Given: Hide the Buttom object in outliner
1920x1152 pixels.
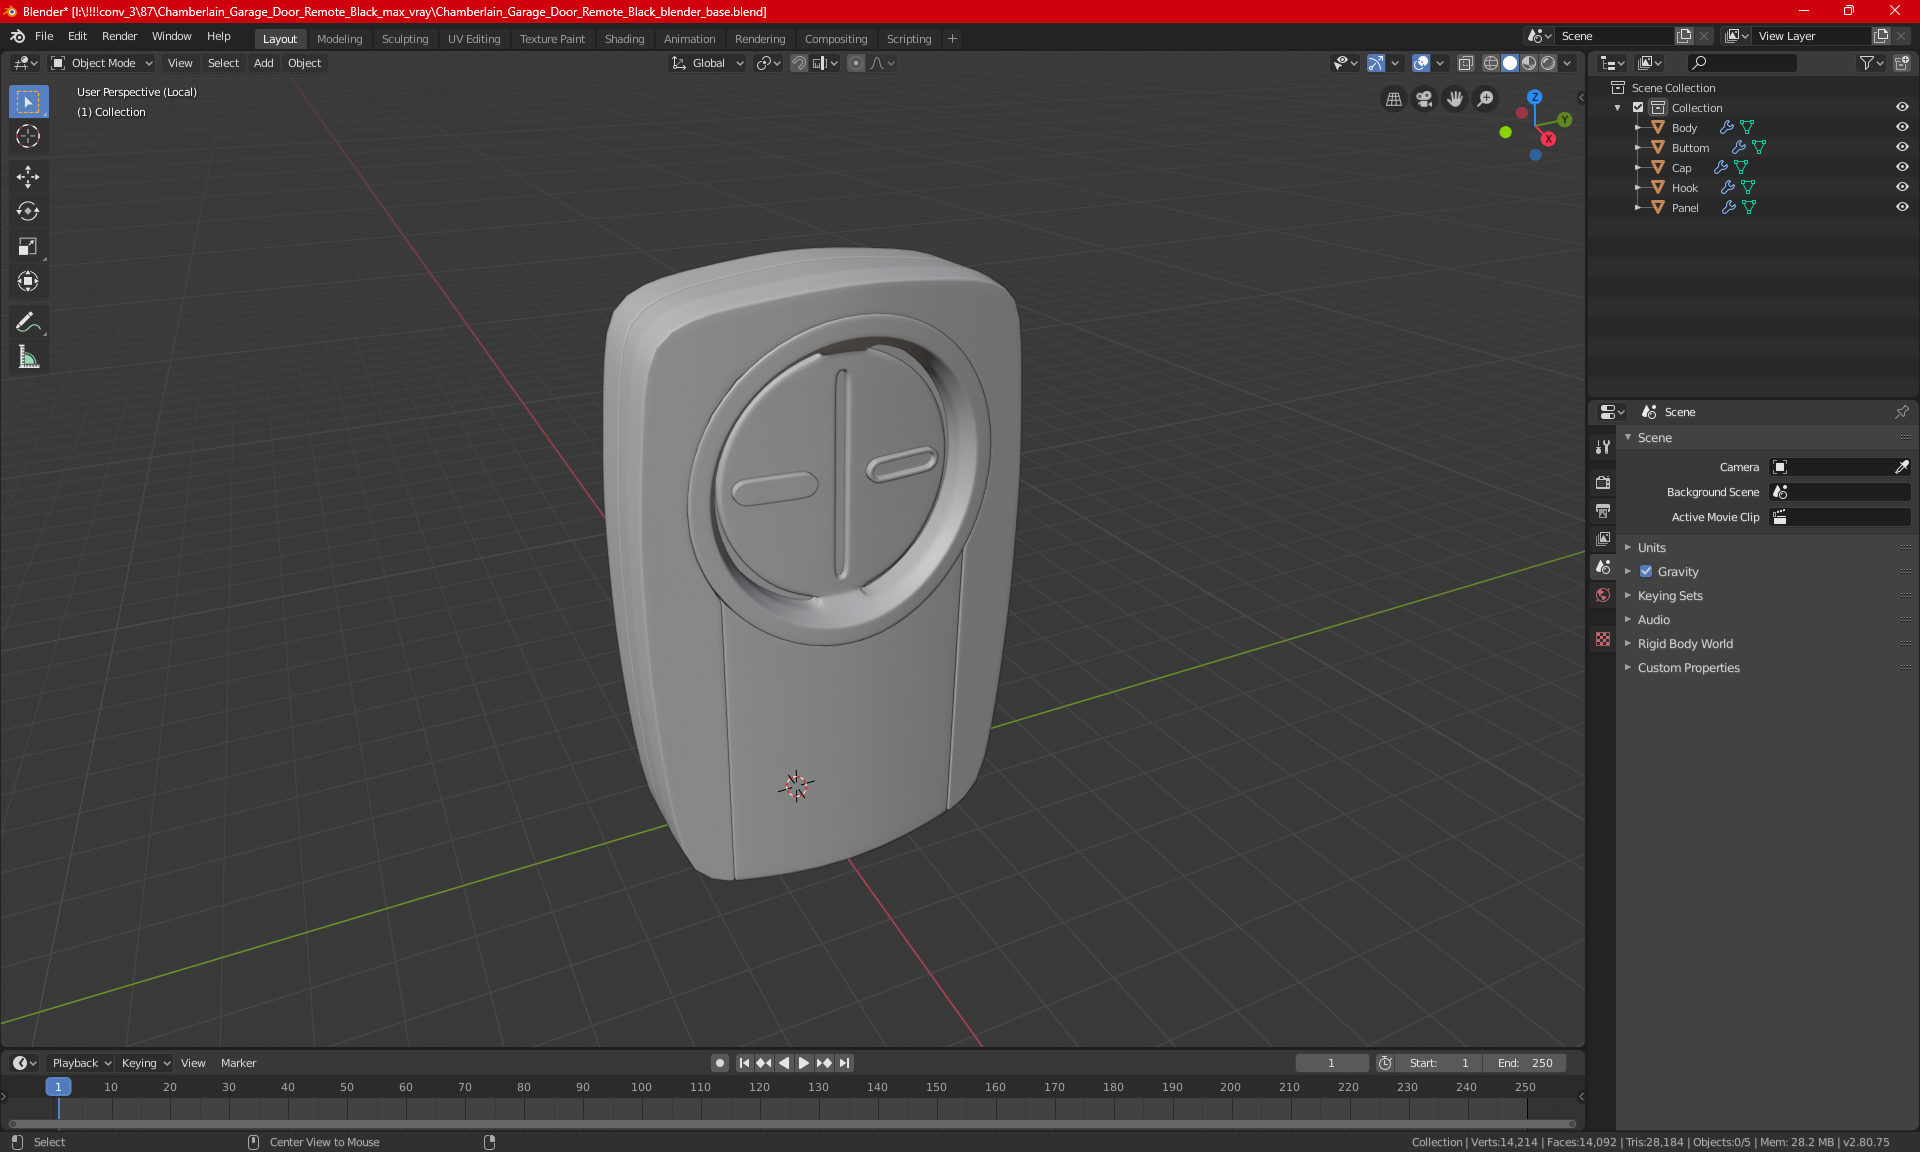Looking at the screenshot, I should point(1902,147).
